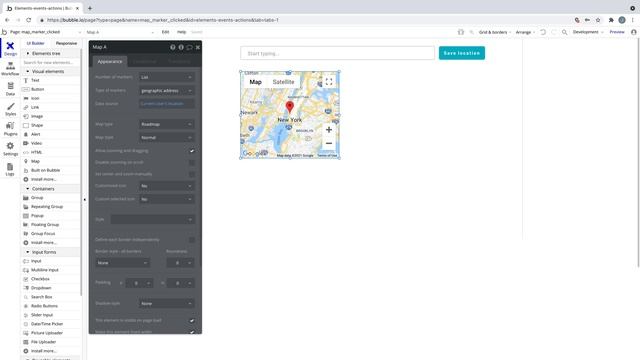Toggle Set center and zoom manually checkbox
This screenshot has height=360, width=640.
pos(191,174)
